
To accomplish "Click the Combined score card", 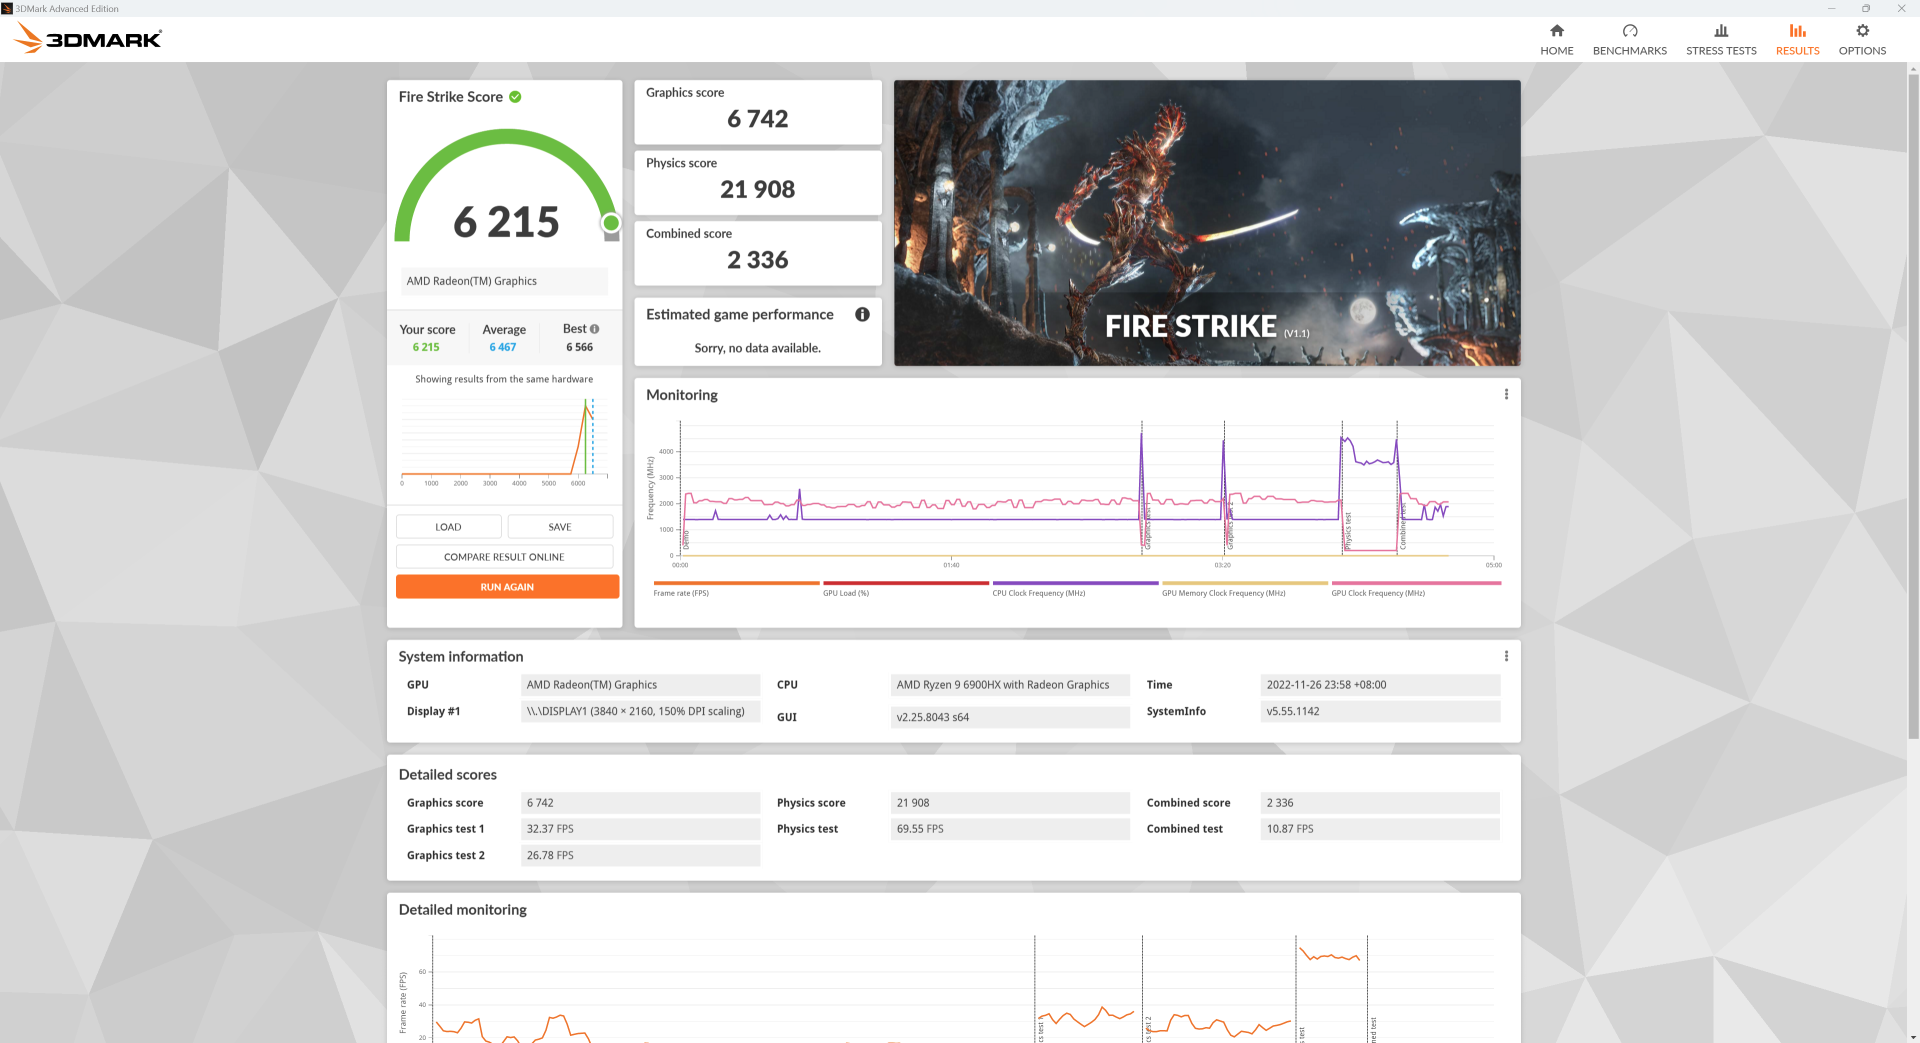I will coord(758,253).
